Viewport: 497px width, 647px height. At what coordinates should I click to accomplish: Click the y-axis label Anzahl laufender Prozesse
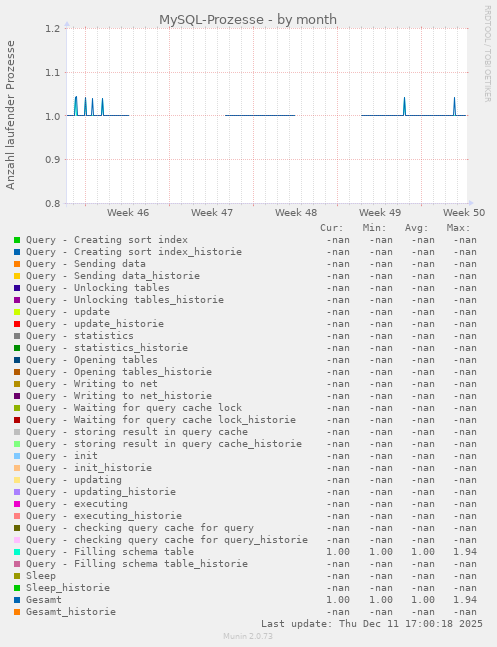point(10,115)
